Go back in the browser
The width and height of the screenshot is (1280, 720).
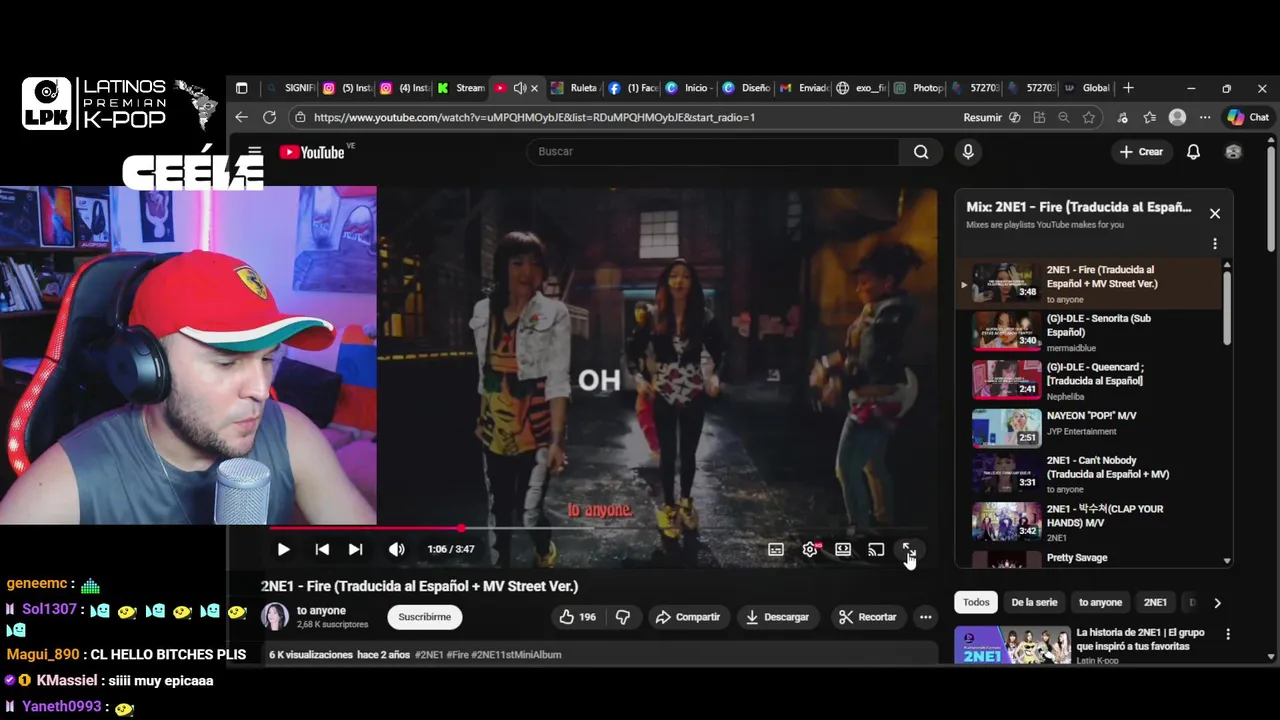241,117
